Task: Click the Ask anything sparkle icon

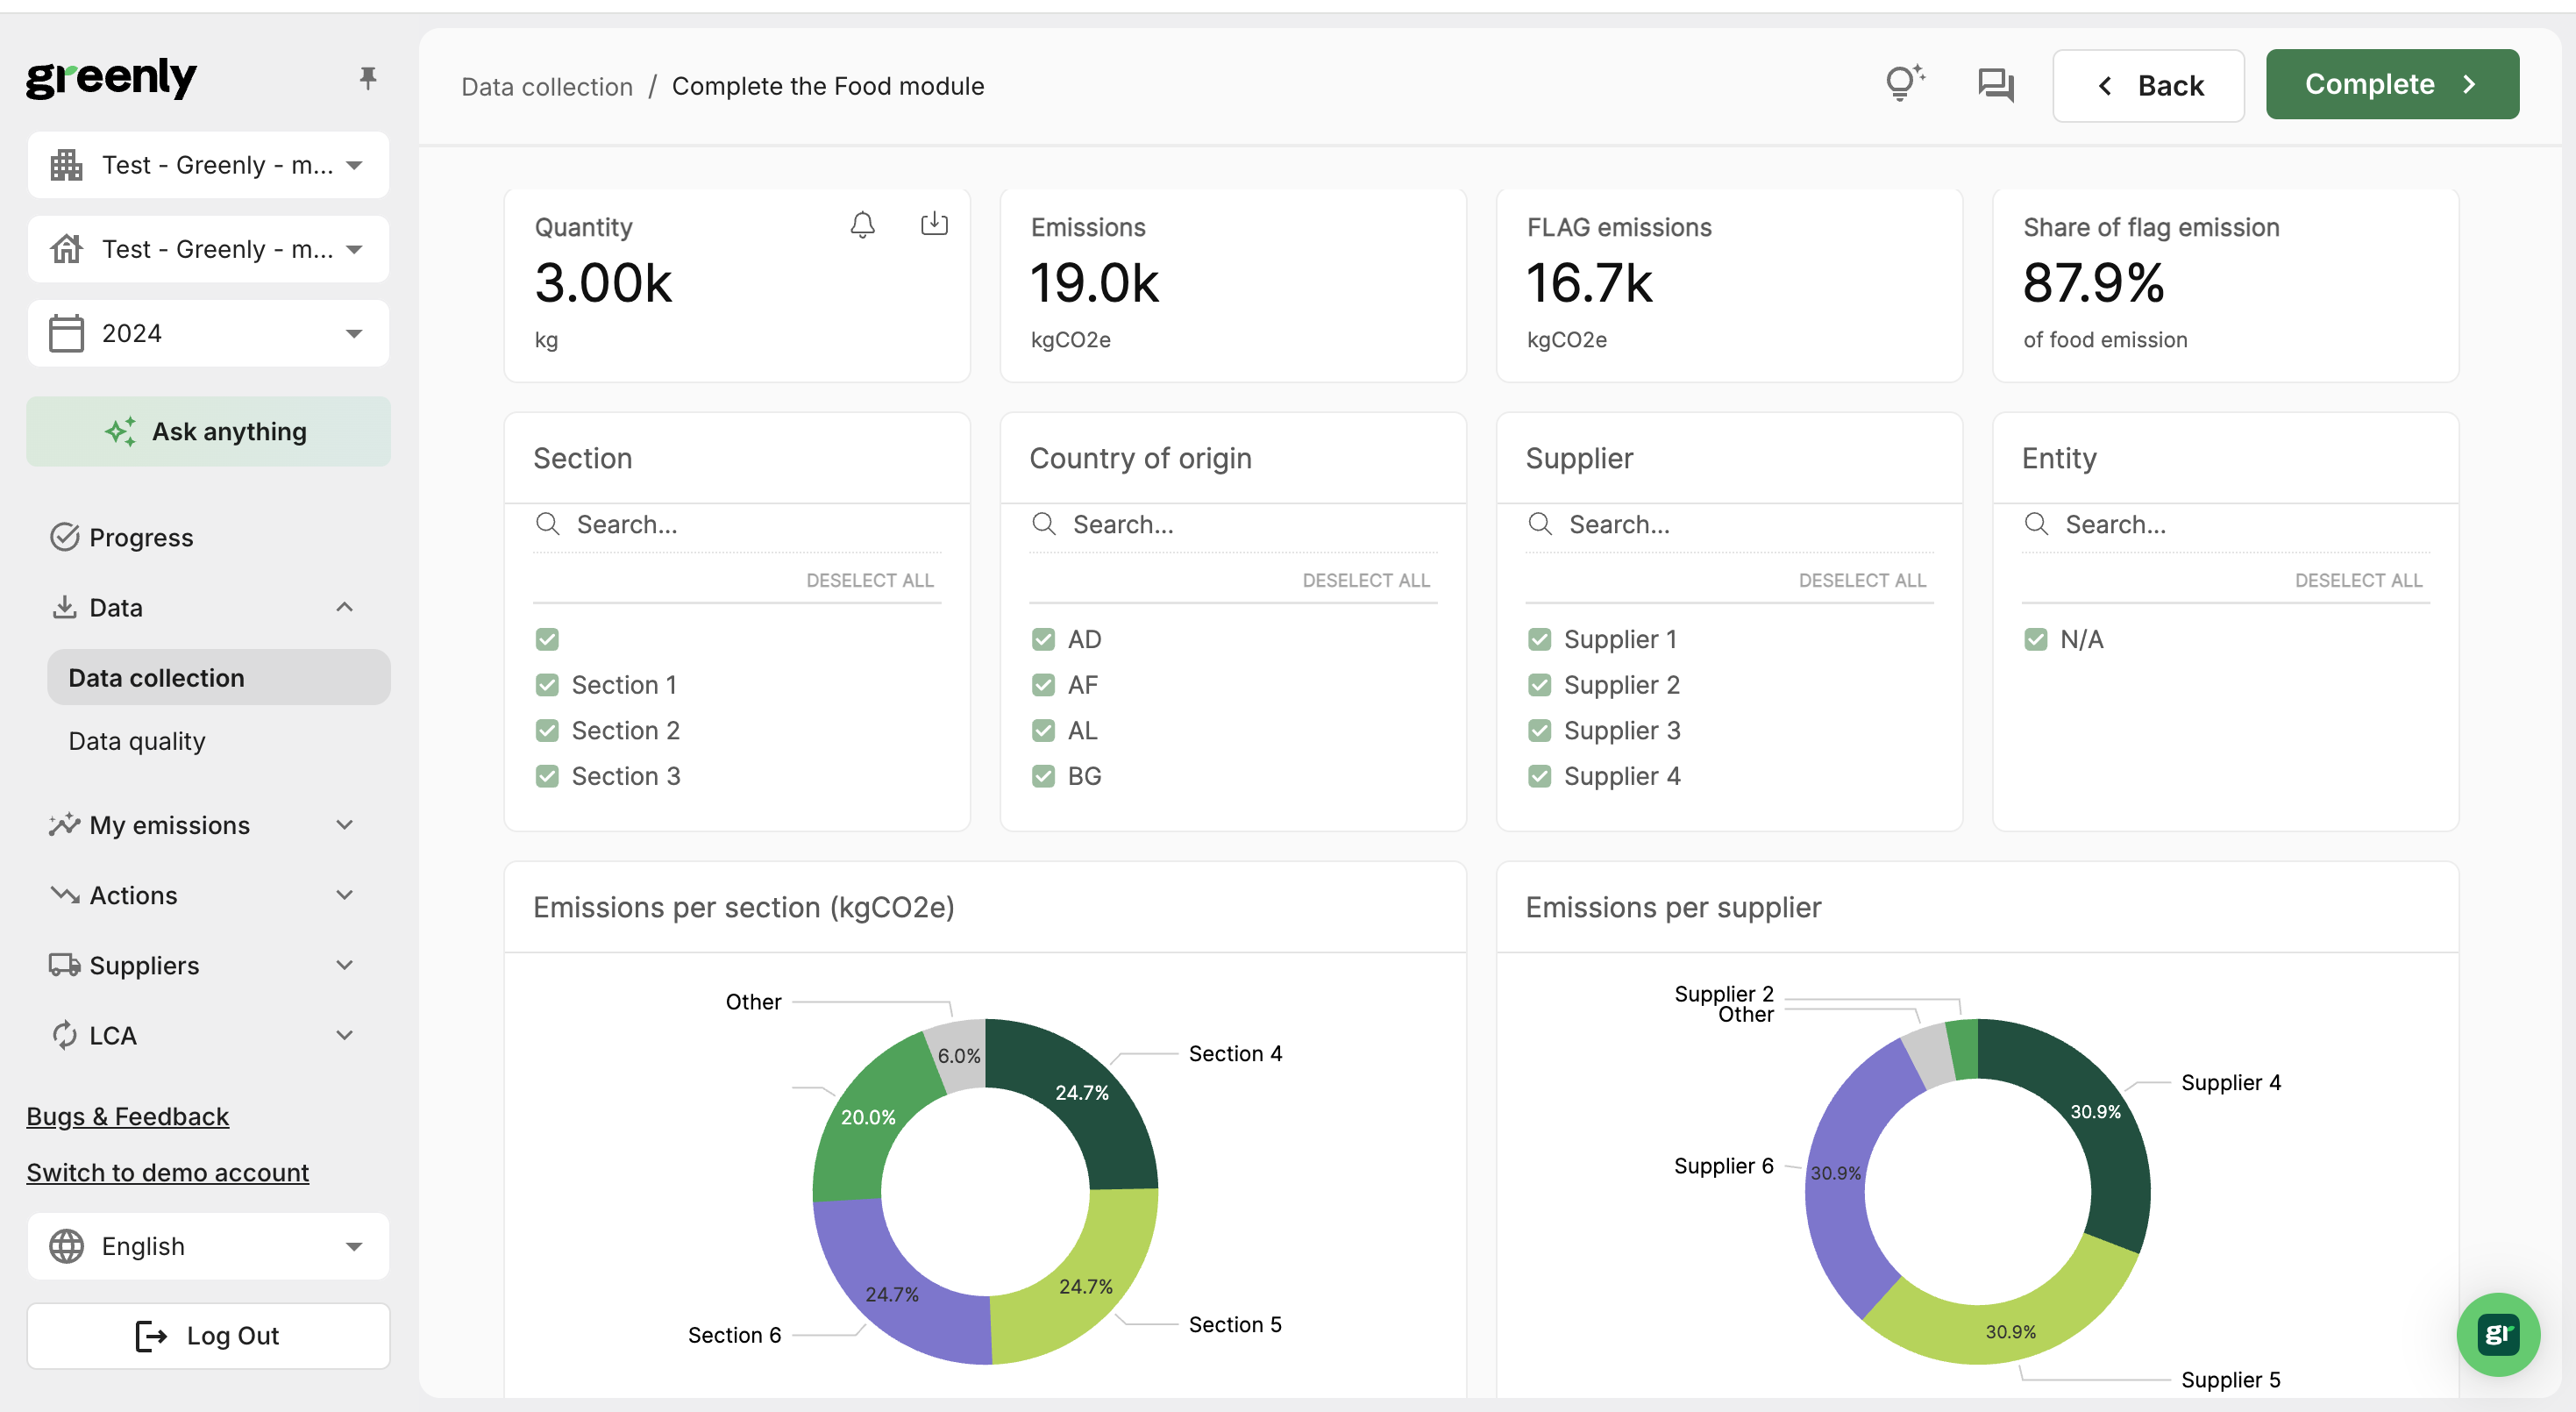Action: (x=121, y=431)
